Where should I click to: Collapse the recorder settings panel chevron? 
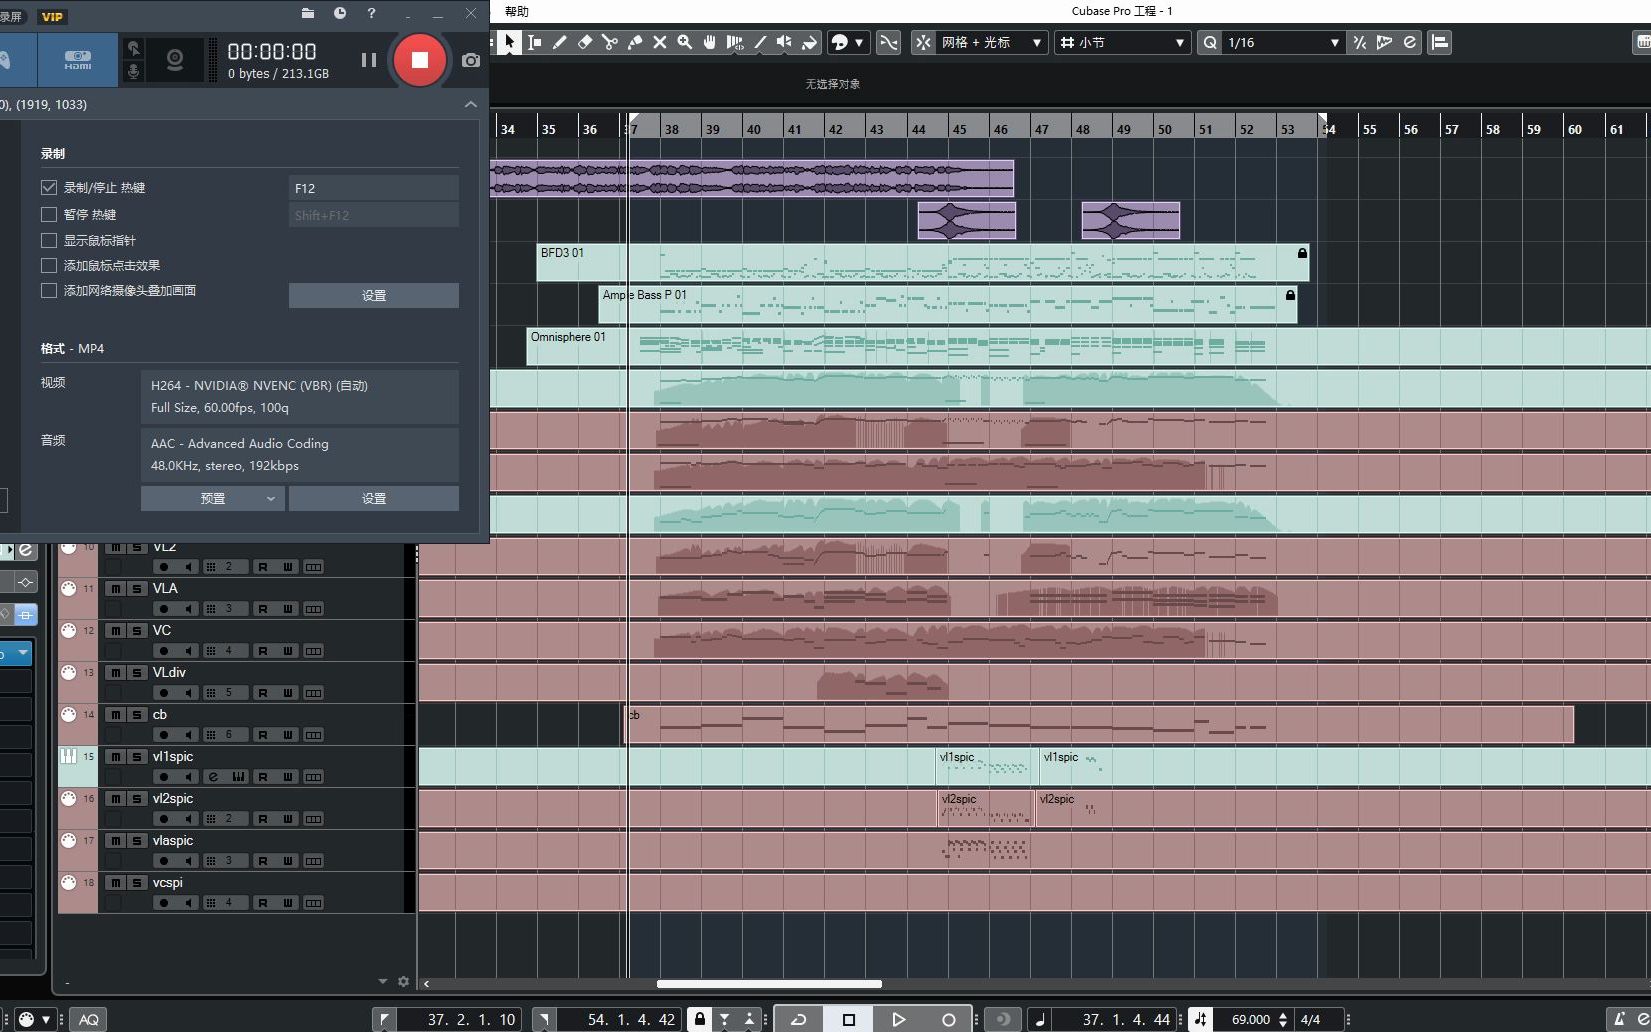coord(470,104)
